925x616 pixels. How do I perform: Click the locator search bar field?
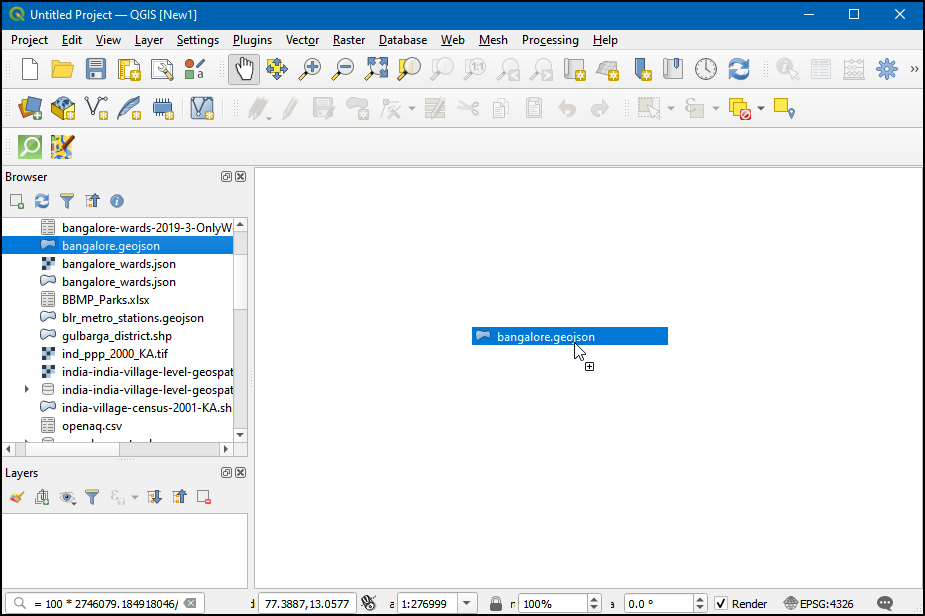coord(105,604)
